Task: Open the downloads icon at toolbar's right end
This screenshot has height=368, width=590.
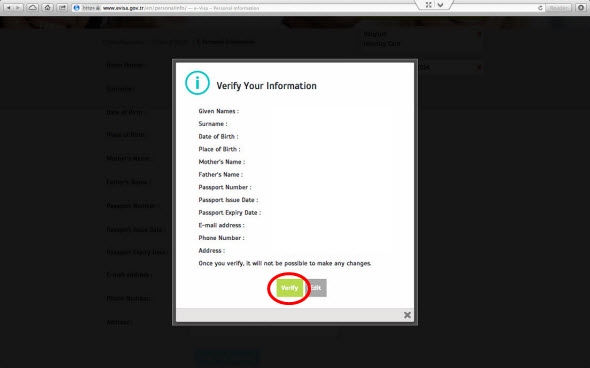Action: pos(581,8)
